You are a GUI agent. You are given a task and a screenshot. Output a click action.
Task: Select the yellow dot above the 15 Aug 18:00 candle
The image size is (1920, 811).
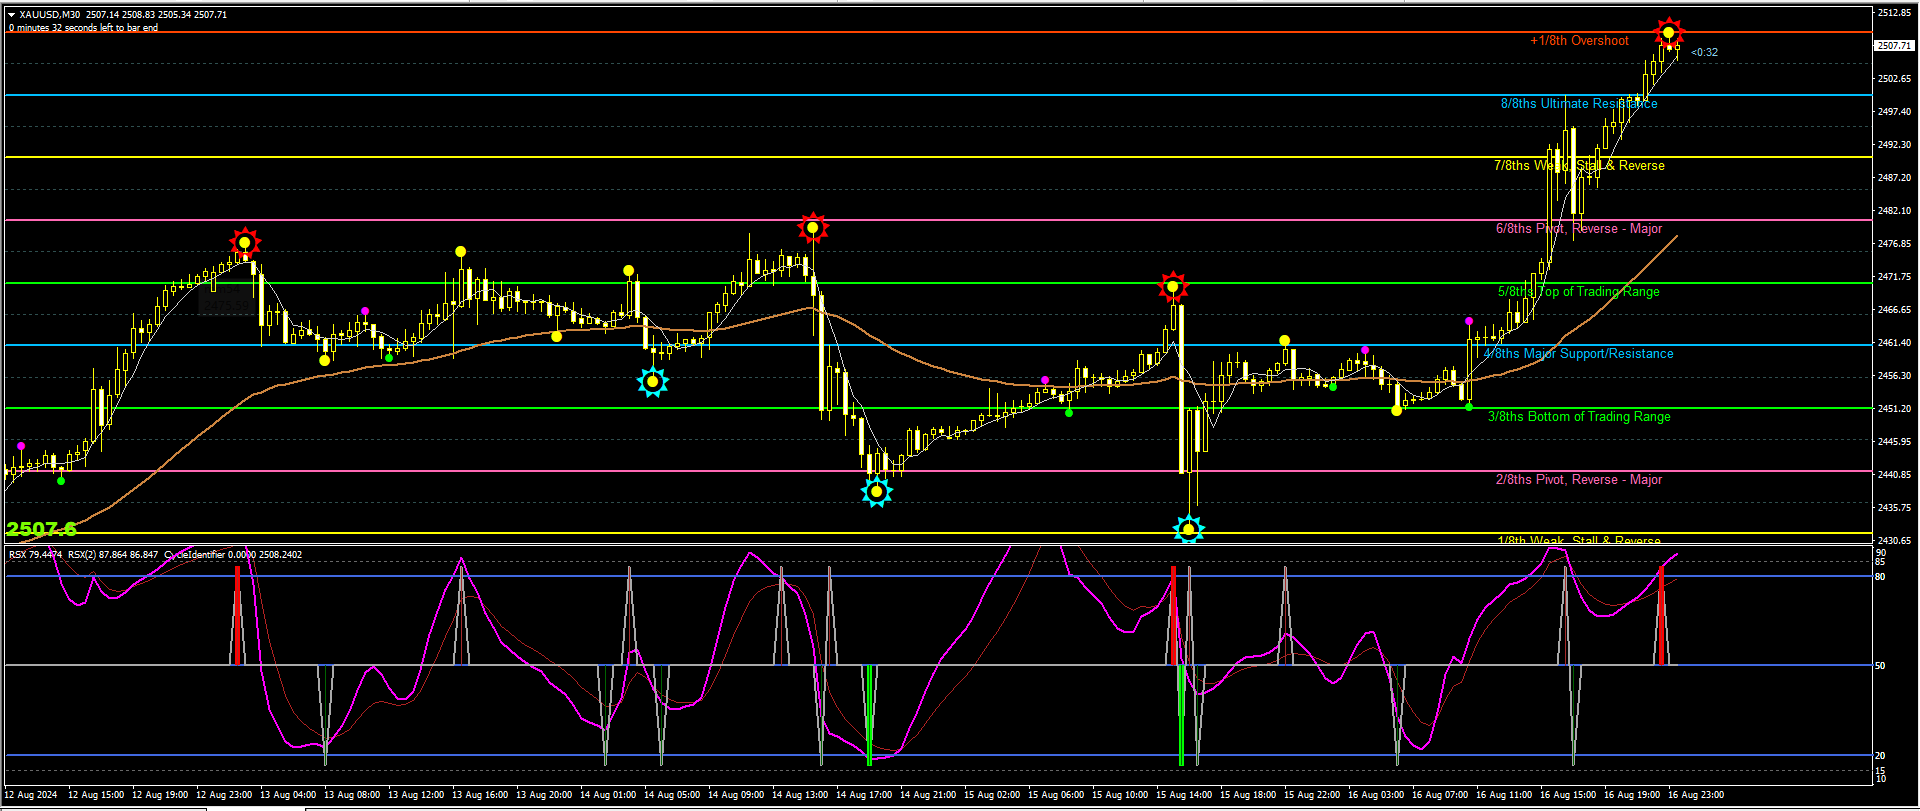click(x=1284, y=341)
